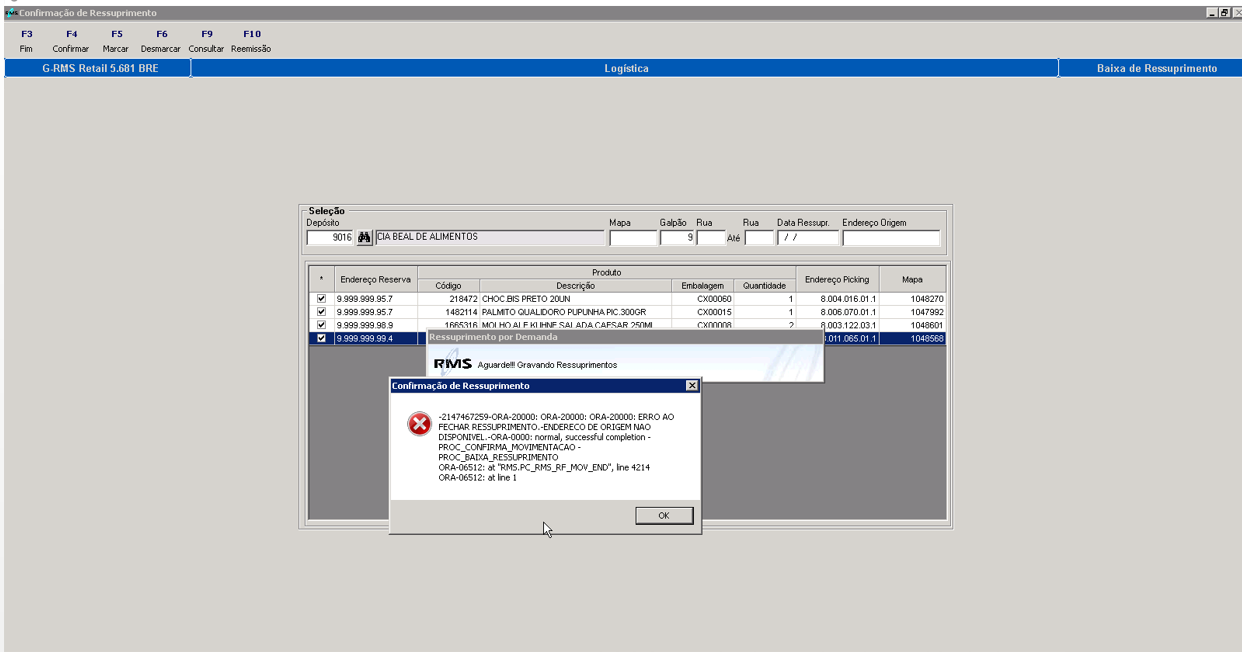Minimize the main application window
The height and width of the screenshot is (652, 1242).
(x=1212, y=13)
